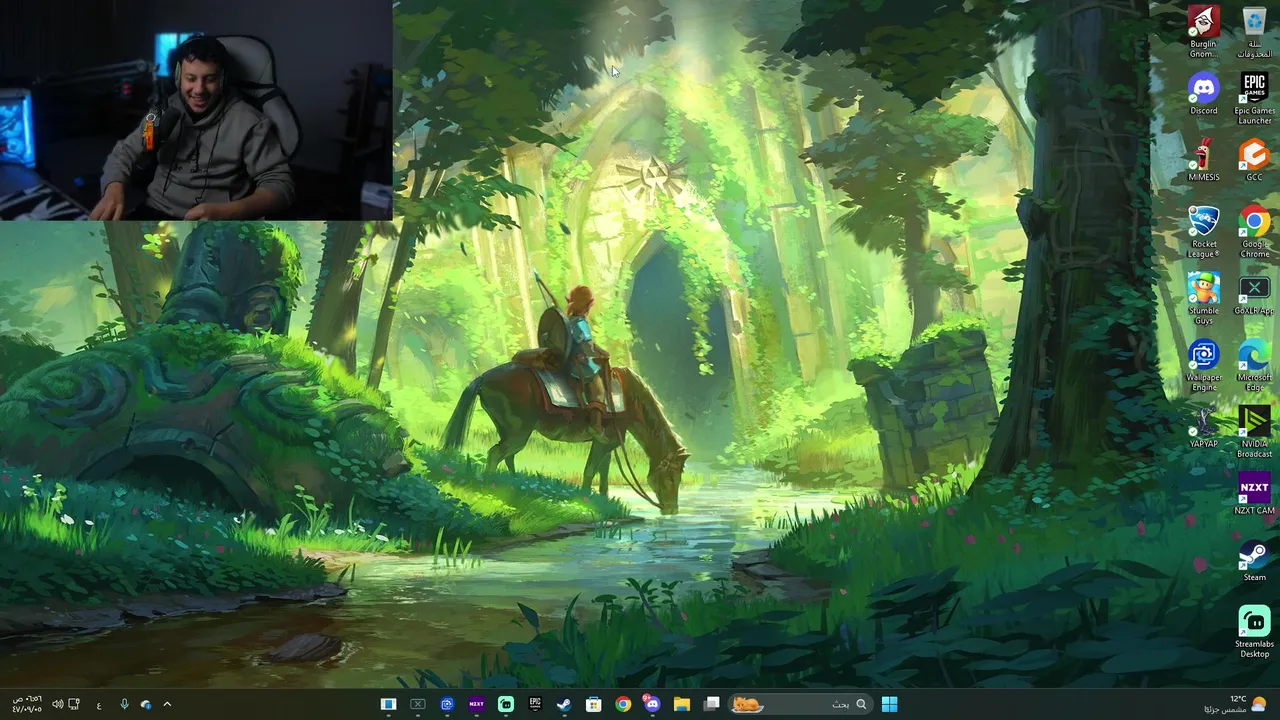Select the Steam desktop shortcut
Screen dimensions: 1280x720
point(1254,560)
